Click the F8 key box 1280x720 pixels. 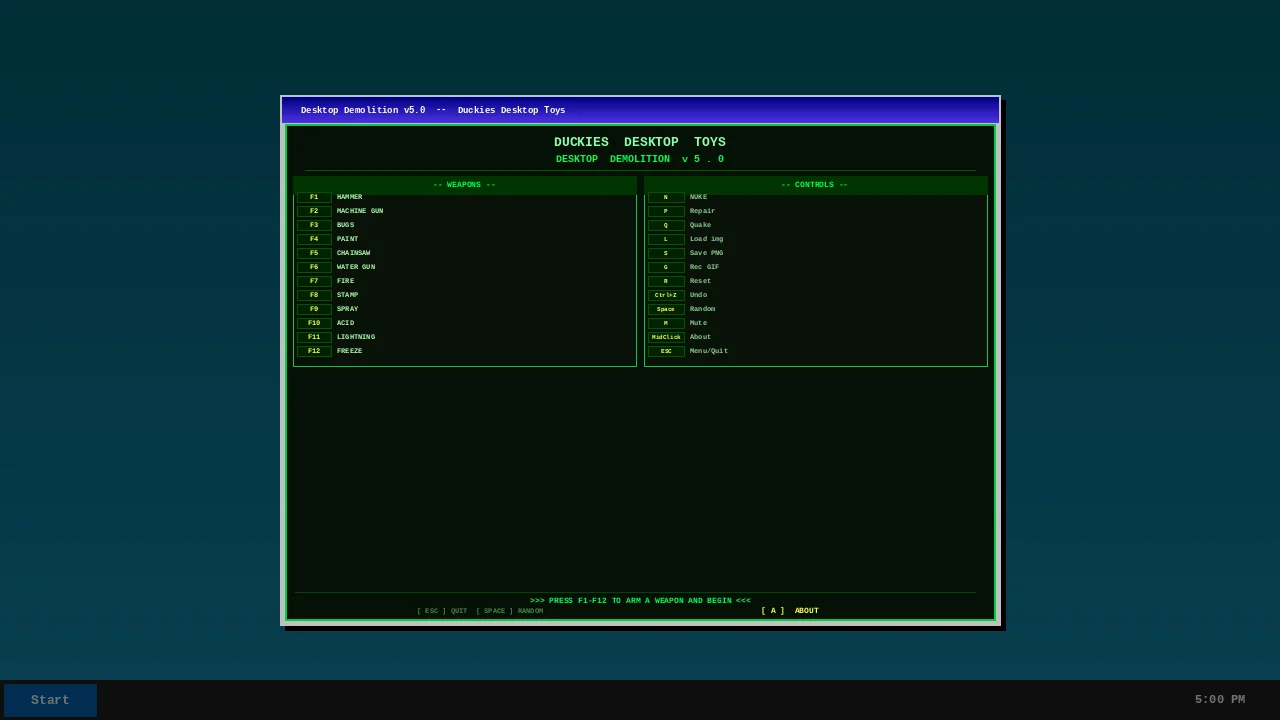click(314, 295)
